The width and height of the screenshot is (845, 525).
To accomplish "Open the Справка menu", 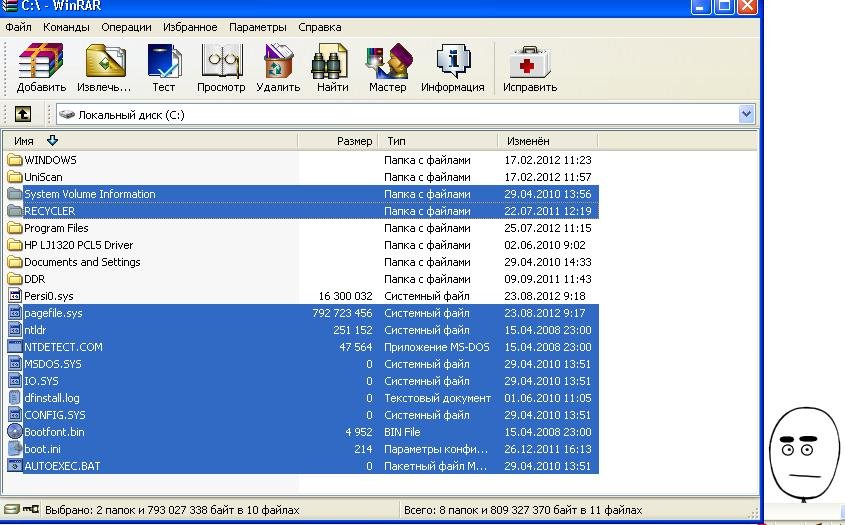I will 320,27.
